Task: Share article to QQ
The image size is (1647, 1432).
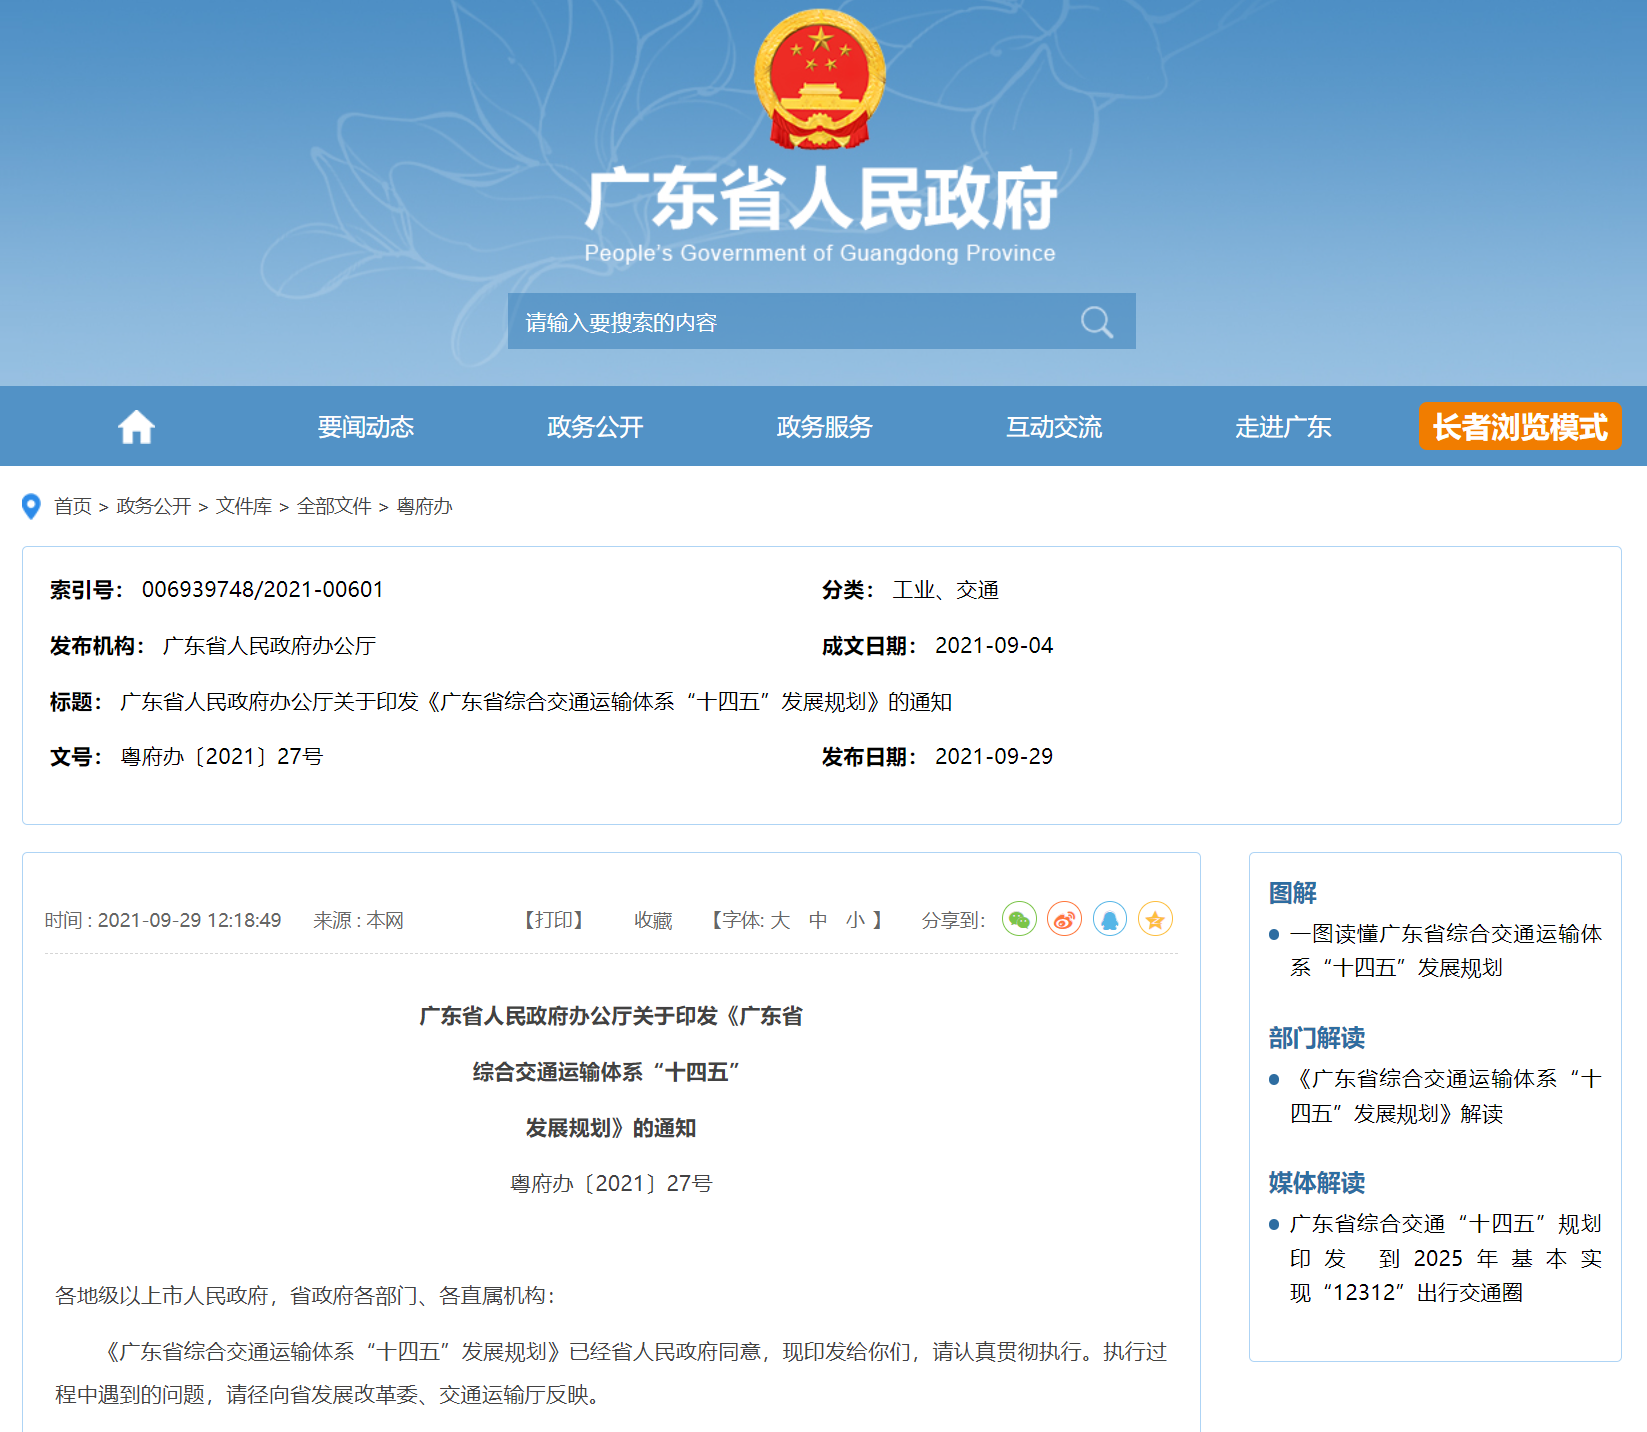Action: (x=1109, y=919)
